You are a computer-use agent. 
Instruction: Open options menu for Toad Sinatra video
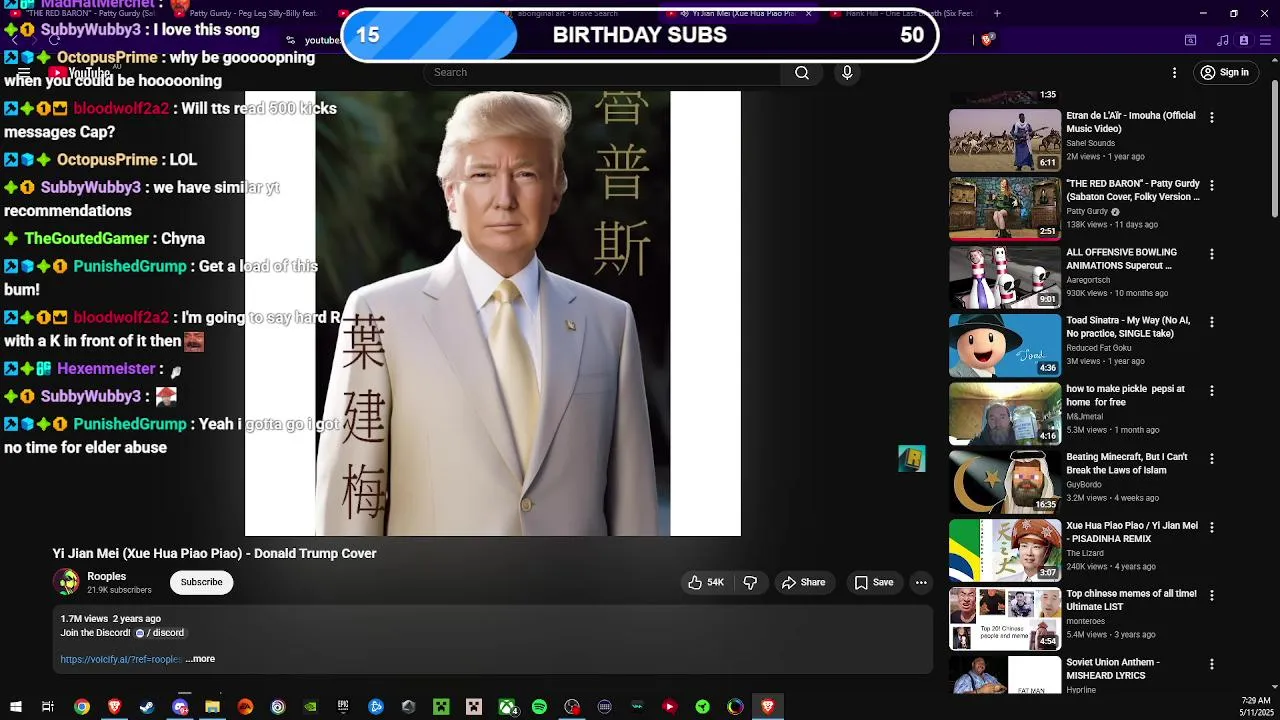coord(1212,322)
